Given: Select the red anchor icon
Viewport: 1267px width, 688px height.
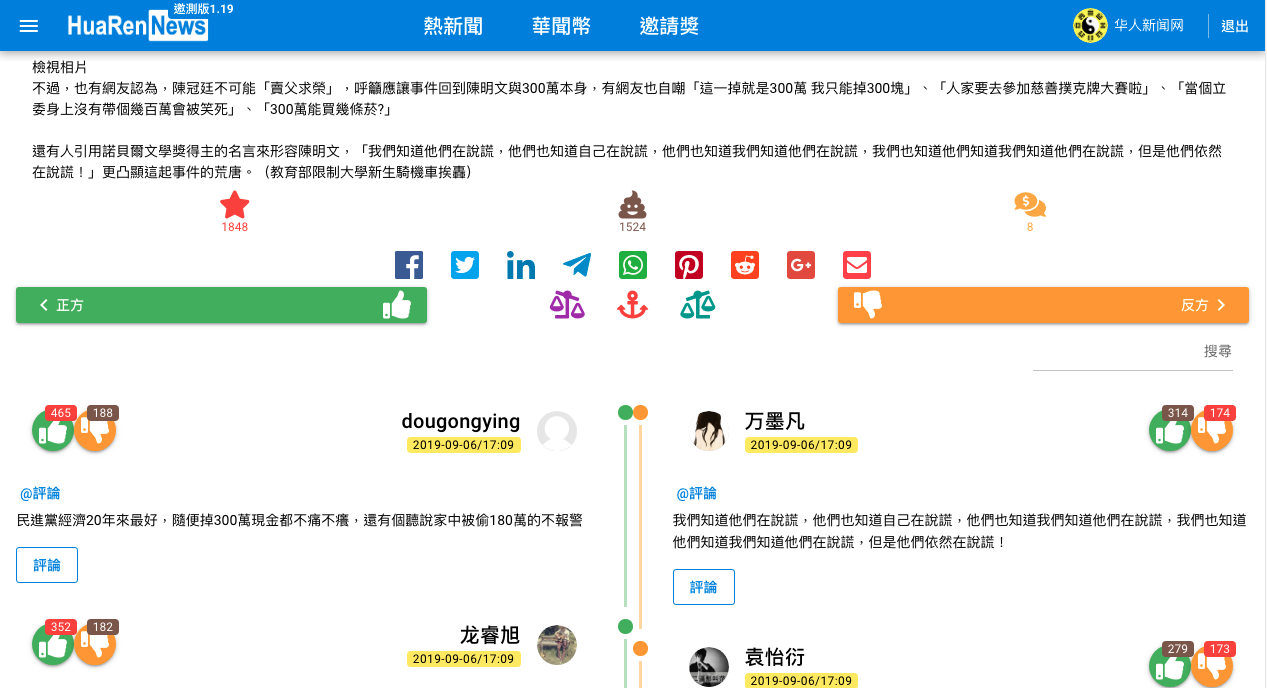Looking at the screenshot, I should pos(632,305).
